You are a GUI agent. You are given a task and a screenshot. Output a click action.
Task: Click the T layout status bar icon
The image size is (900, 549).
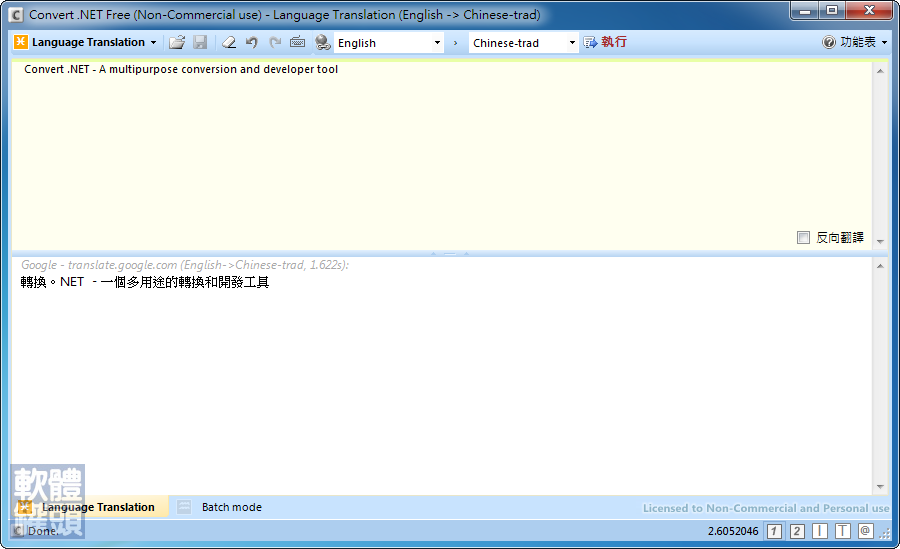(x=843, y=531)
